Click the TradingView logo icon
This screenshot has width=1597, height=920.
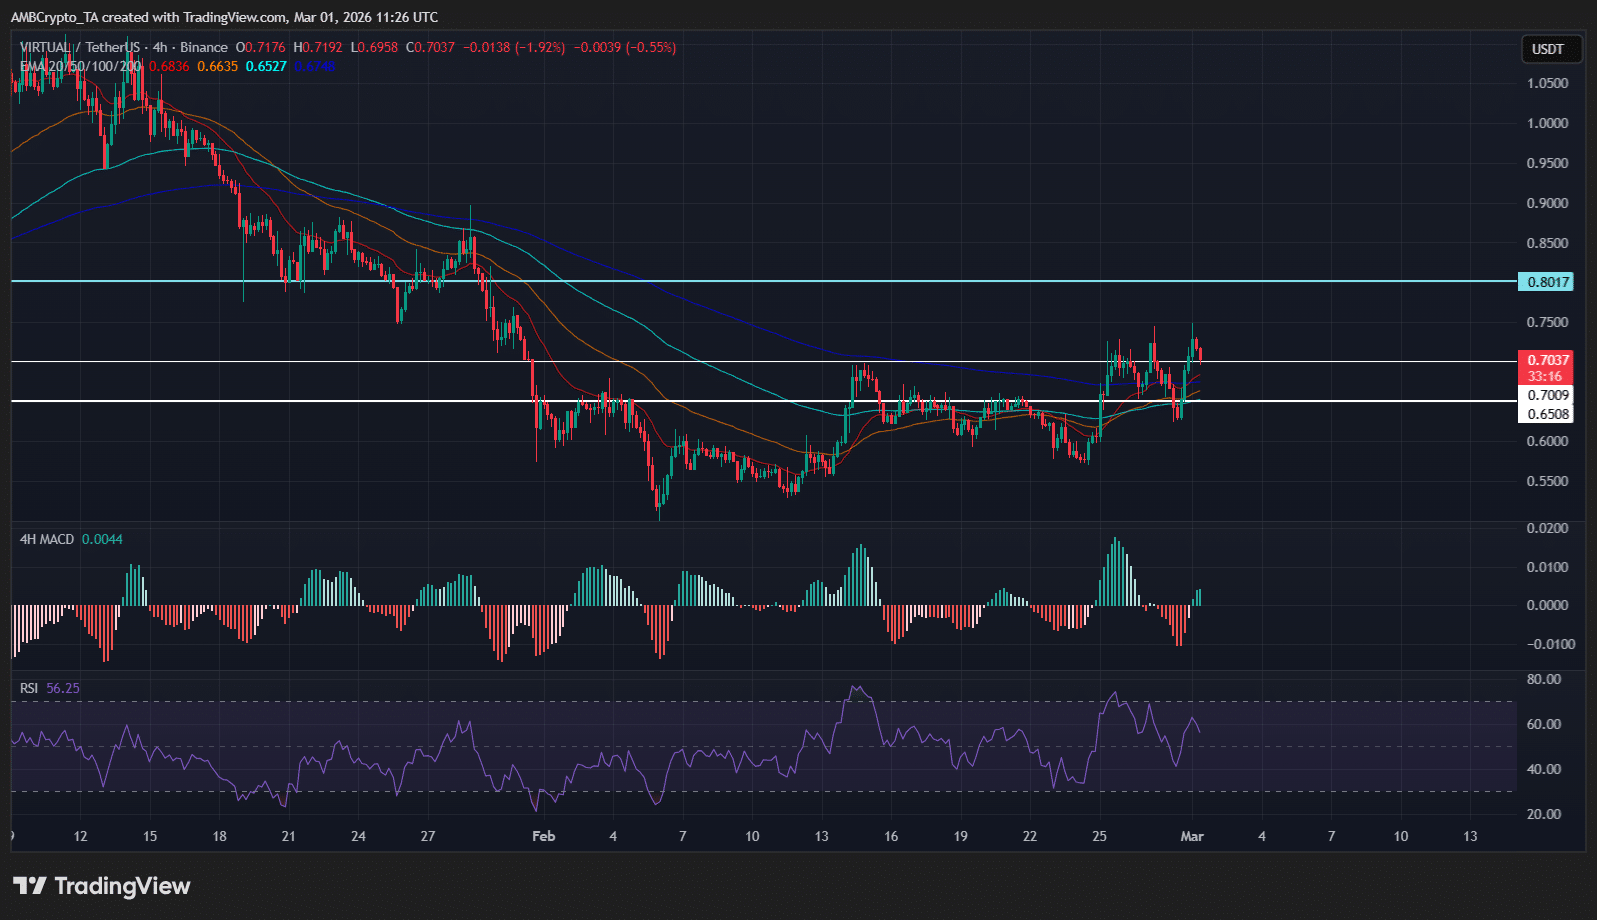point(29,886)
